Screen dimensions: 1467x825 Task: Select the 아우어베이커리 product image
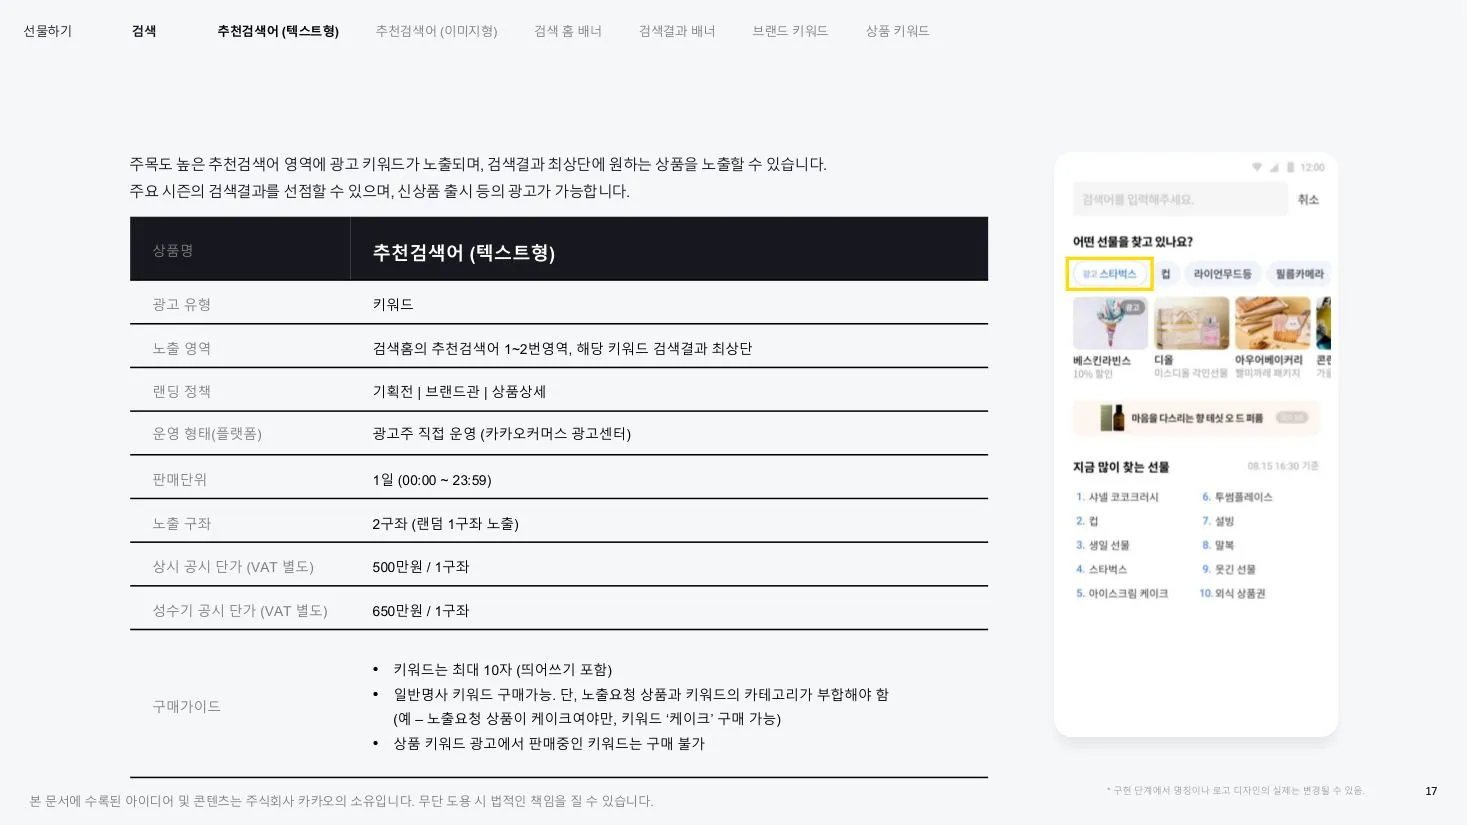(1272, 323)
